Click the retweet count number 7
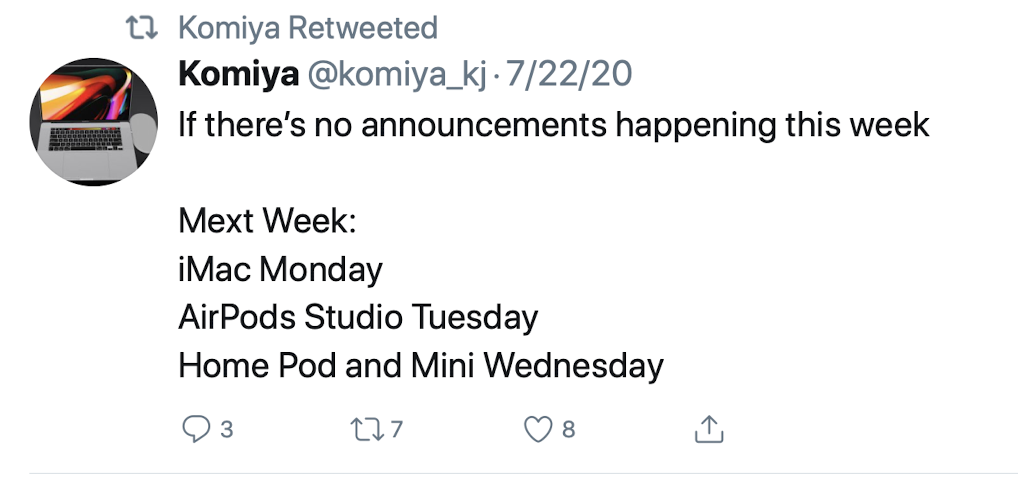Image resolution: width=1018 pixels, height=490 pixels. pos(397,431)
